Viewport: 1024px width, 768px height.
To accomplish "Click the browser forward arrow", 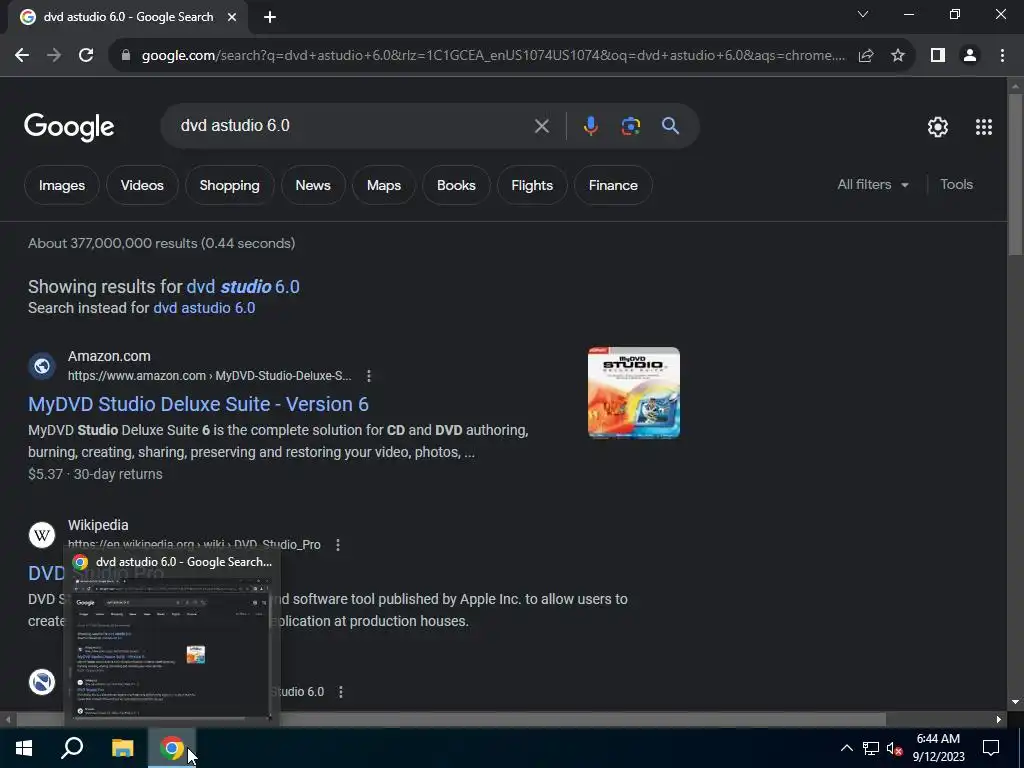I will [54, 56].
